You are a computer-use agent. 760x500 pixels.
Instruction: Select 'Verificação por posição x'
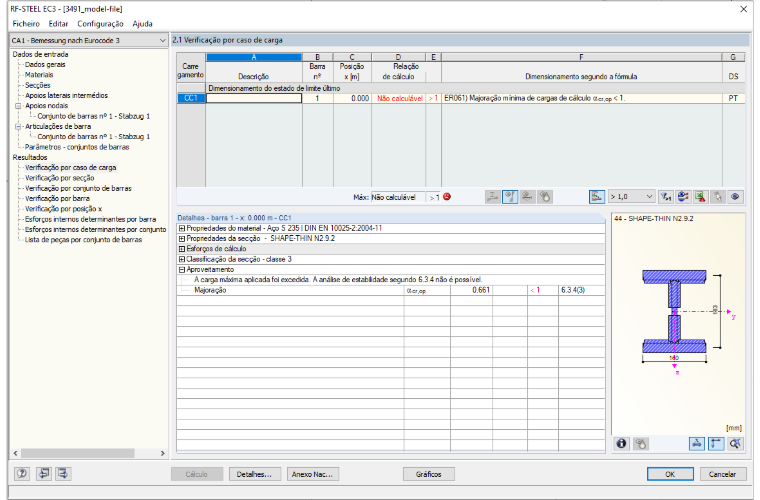63,209
